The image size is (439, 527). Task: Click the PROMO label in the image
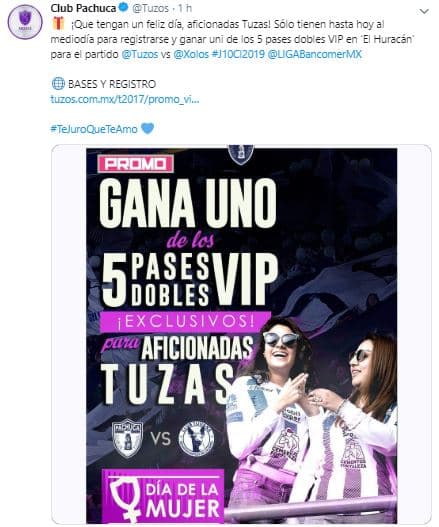[x=135, y=164]
